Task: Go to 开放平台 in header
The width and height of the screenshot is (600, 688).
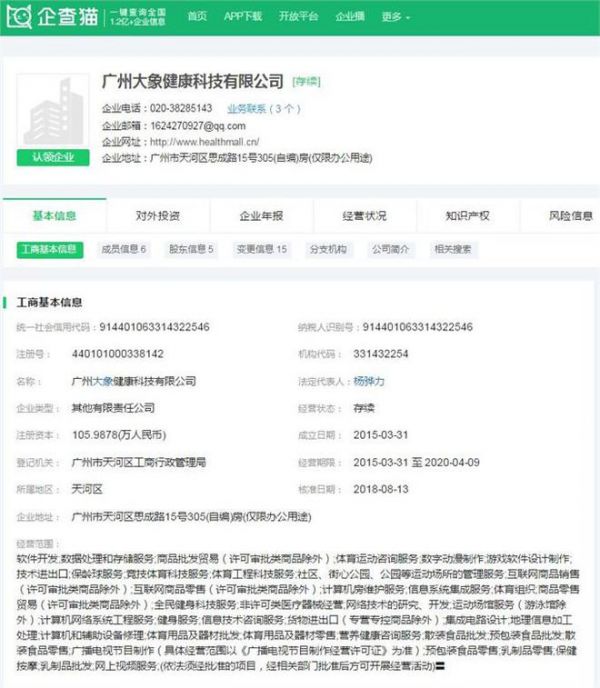Action: [x=298, y=16]
